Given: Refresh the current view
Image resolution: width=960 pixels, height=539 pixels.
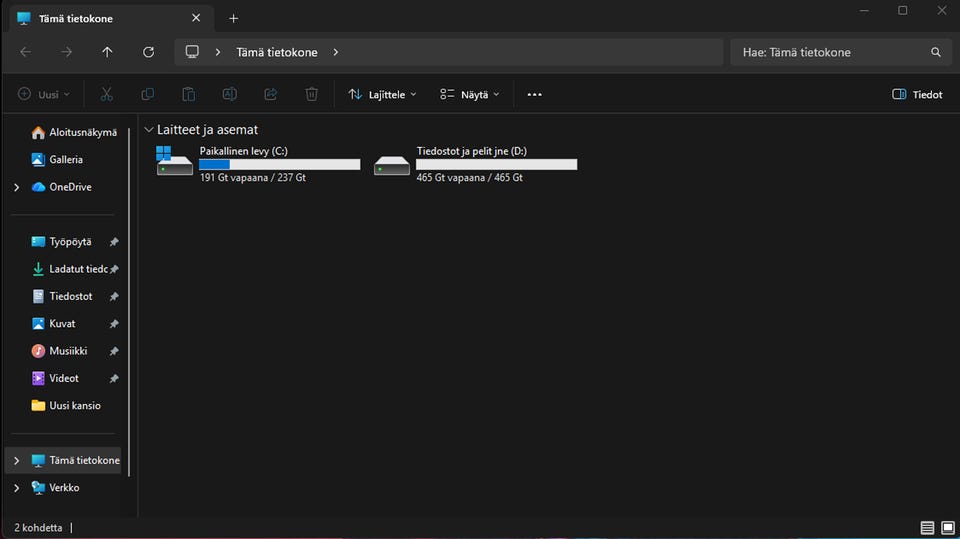Looking at the screenshot, I should (148, 52).
